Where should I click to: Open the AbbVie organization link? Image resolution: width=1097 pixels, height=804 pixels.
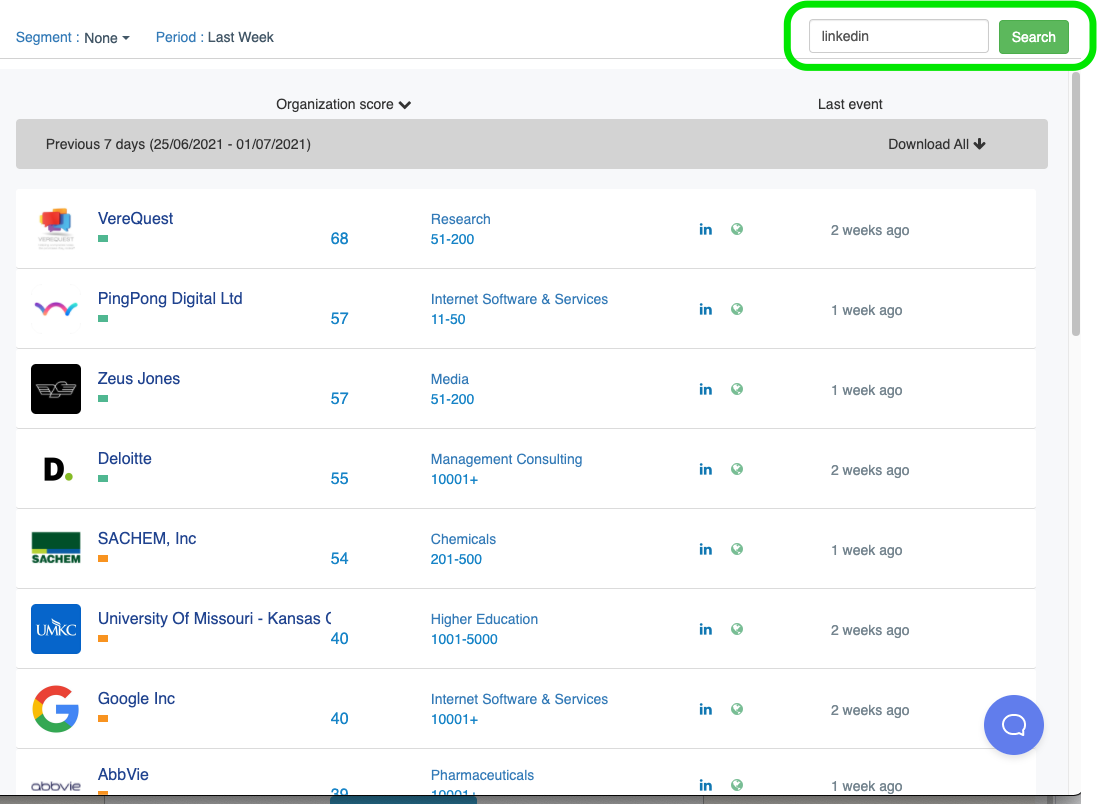123,775
